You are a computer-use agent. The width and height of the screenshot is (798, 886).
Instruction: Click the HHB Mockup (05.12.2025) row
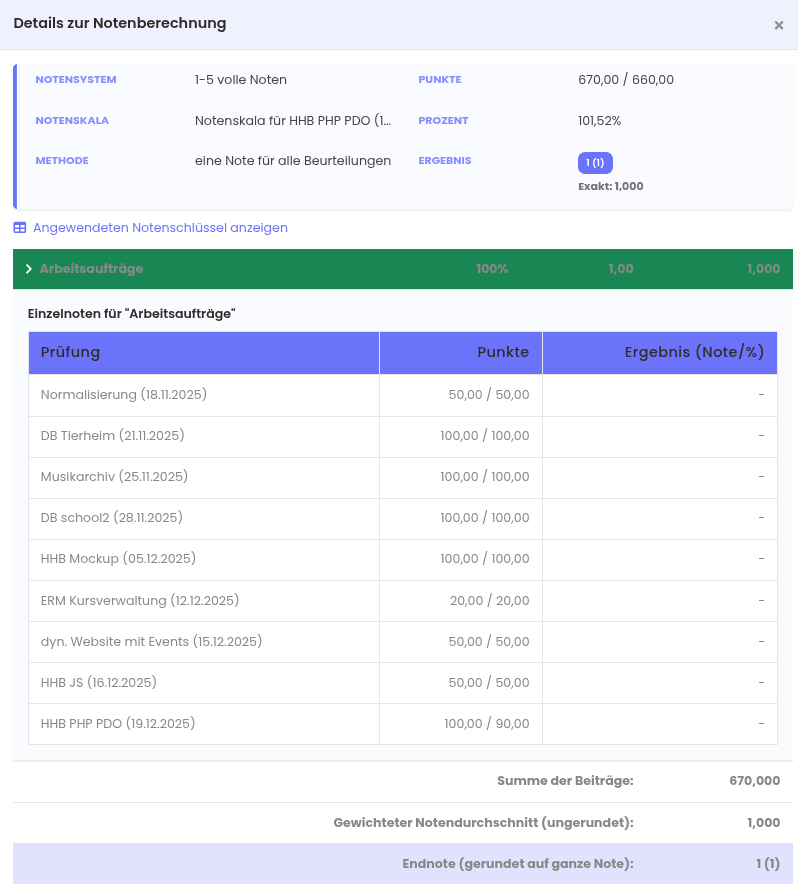pos(118,559)
